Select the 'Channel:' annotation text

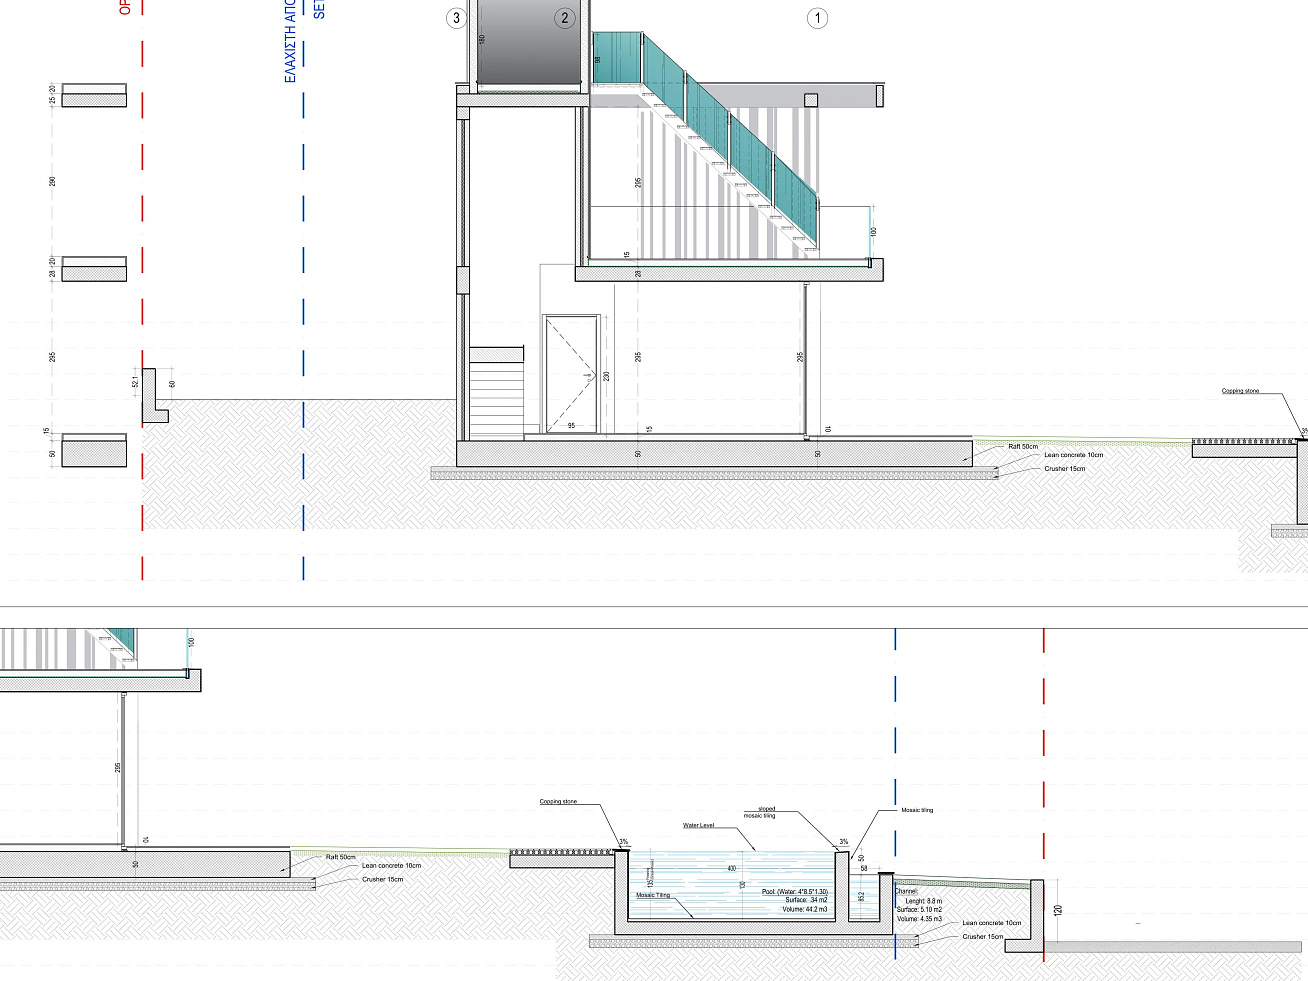point(906,891)
